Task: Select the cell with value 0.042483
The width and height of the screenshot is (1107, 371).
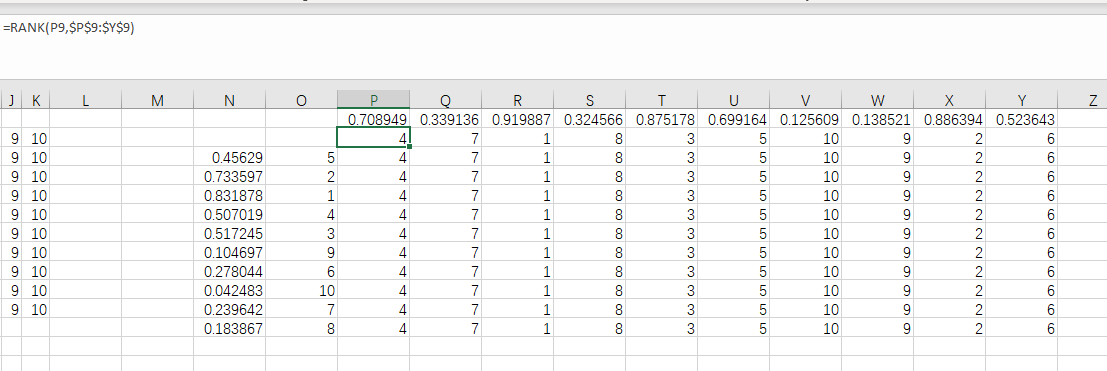Action: pyautogui.click(x=229, y=290)
